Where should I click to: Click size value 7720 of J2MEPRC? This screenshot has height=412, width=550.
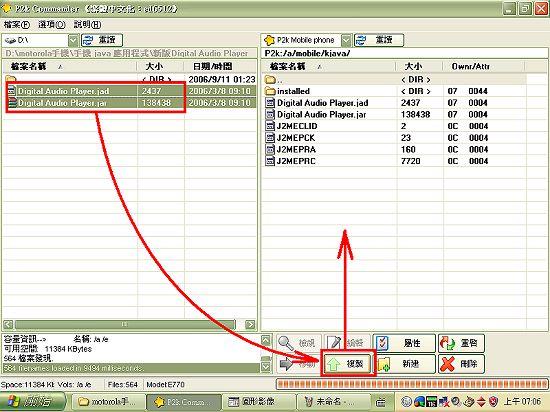click(410, 161)
